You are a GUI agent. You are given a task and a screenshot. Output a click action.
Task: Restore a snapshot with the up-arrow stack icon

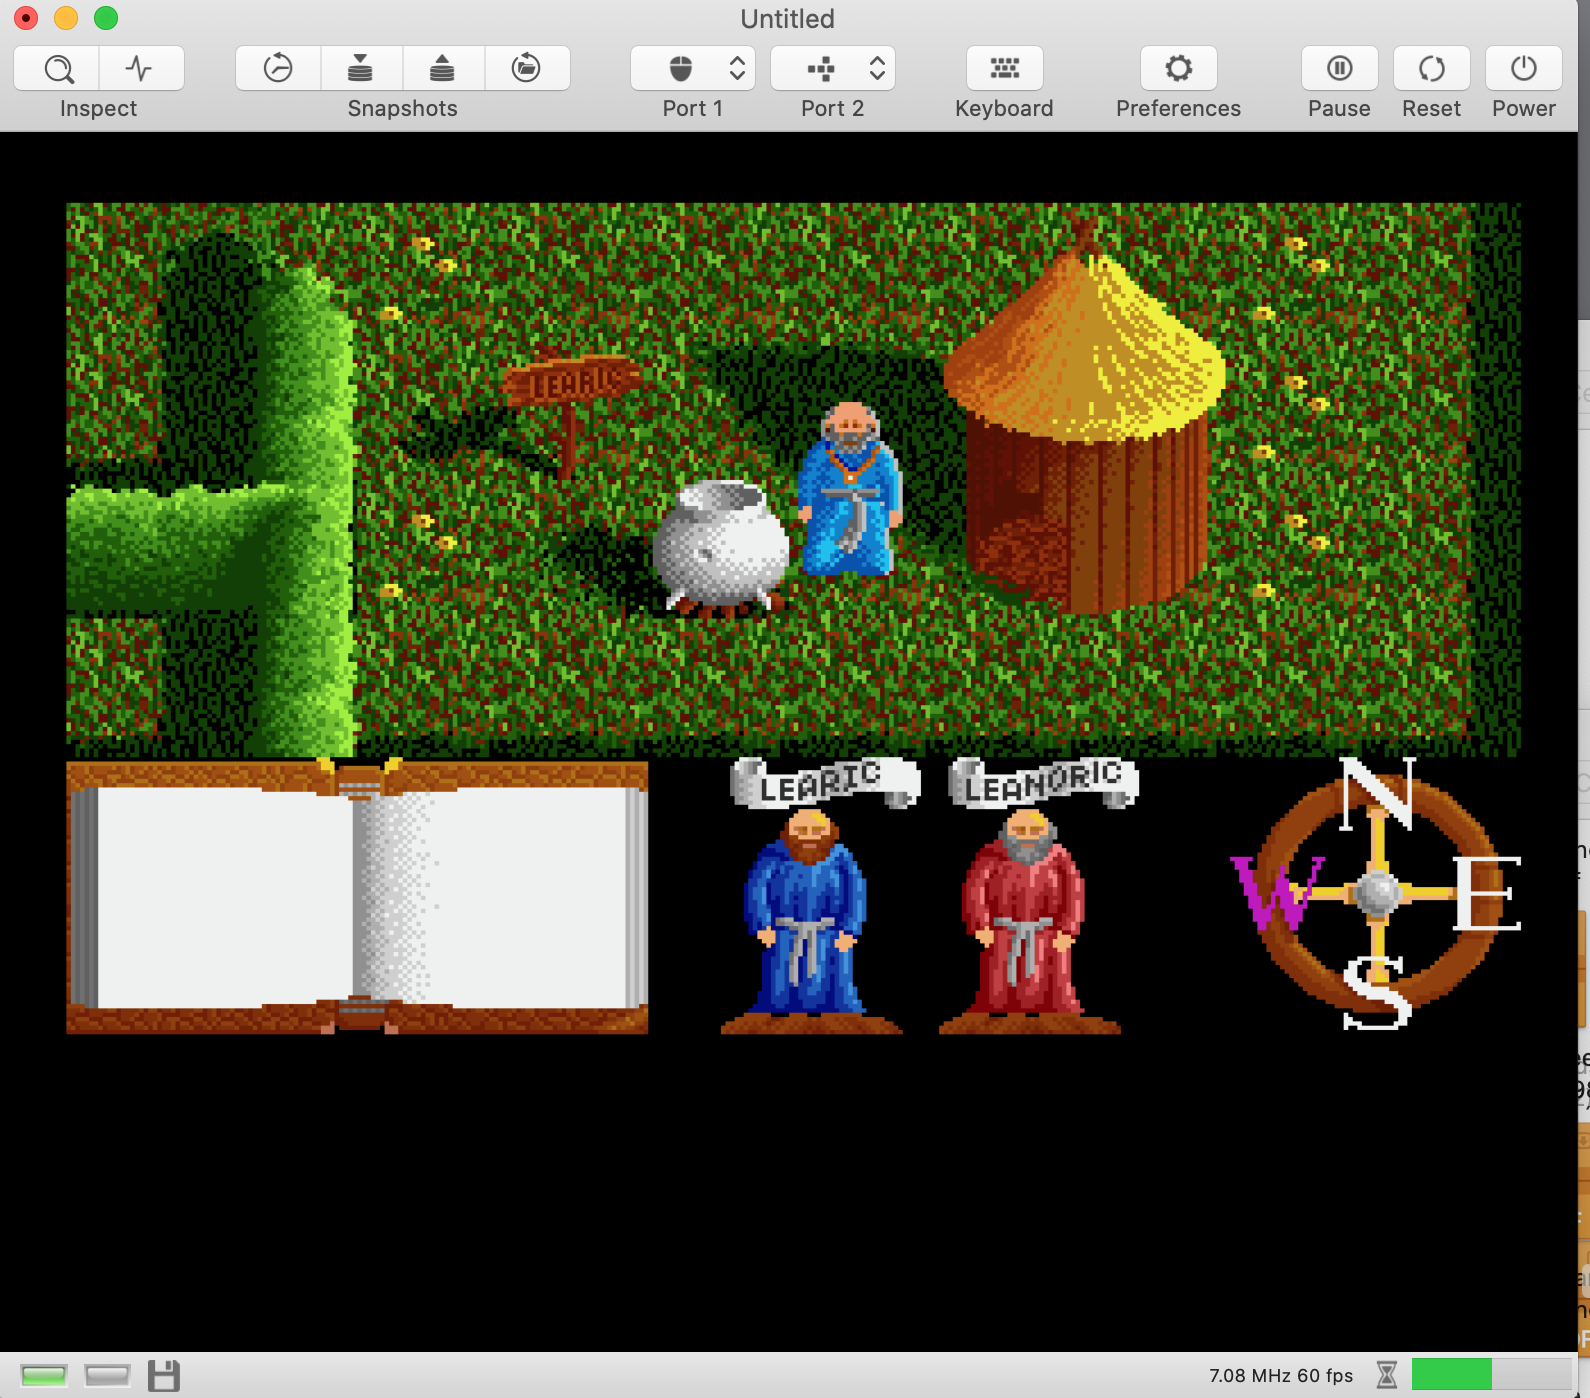443,68
